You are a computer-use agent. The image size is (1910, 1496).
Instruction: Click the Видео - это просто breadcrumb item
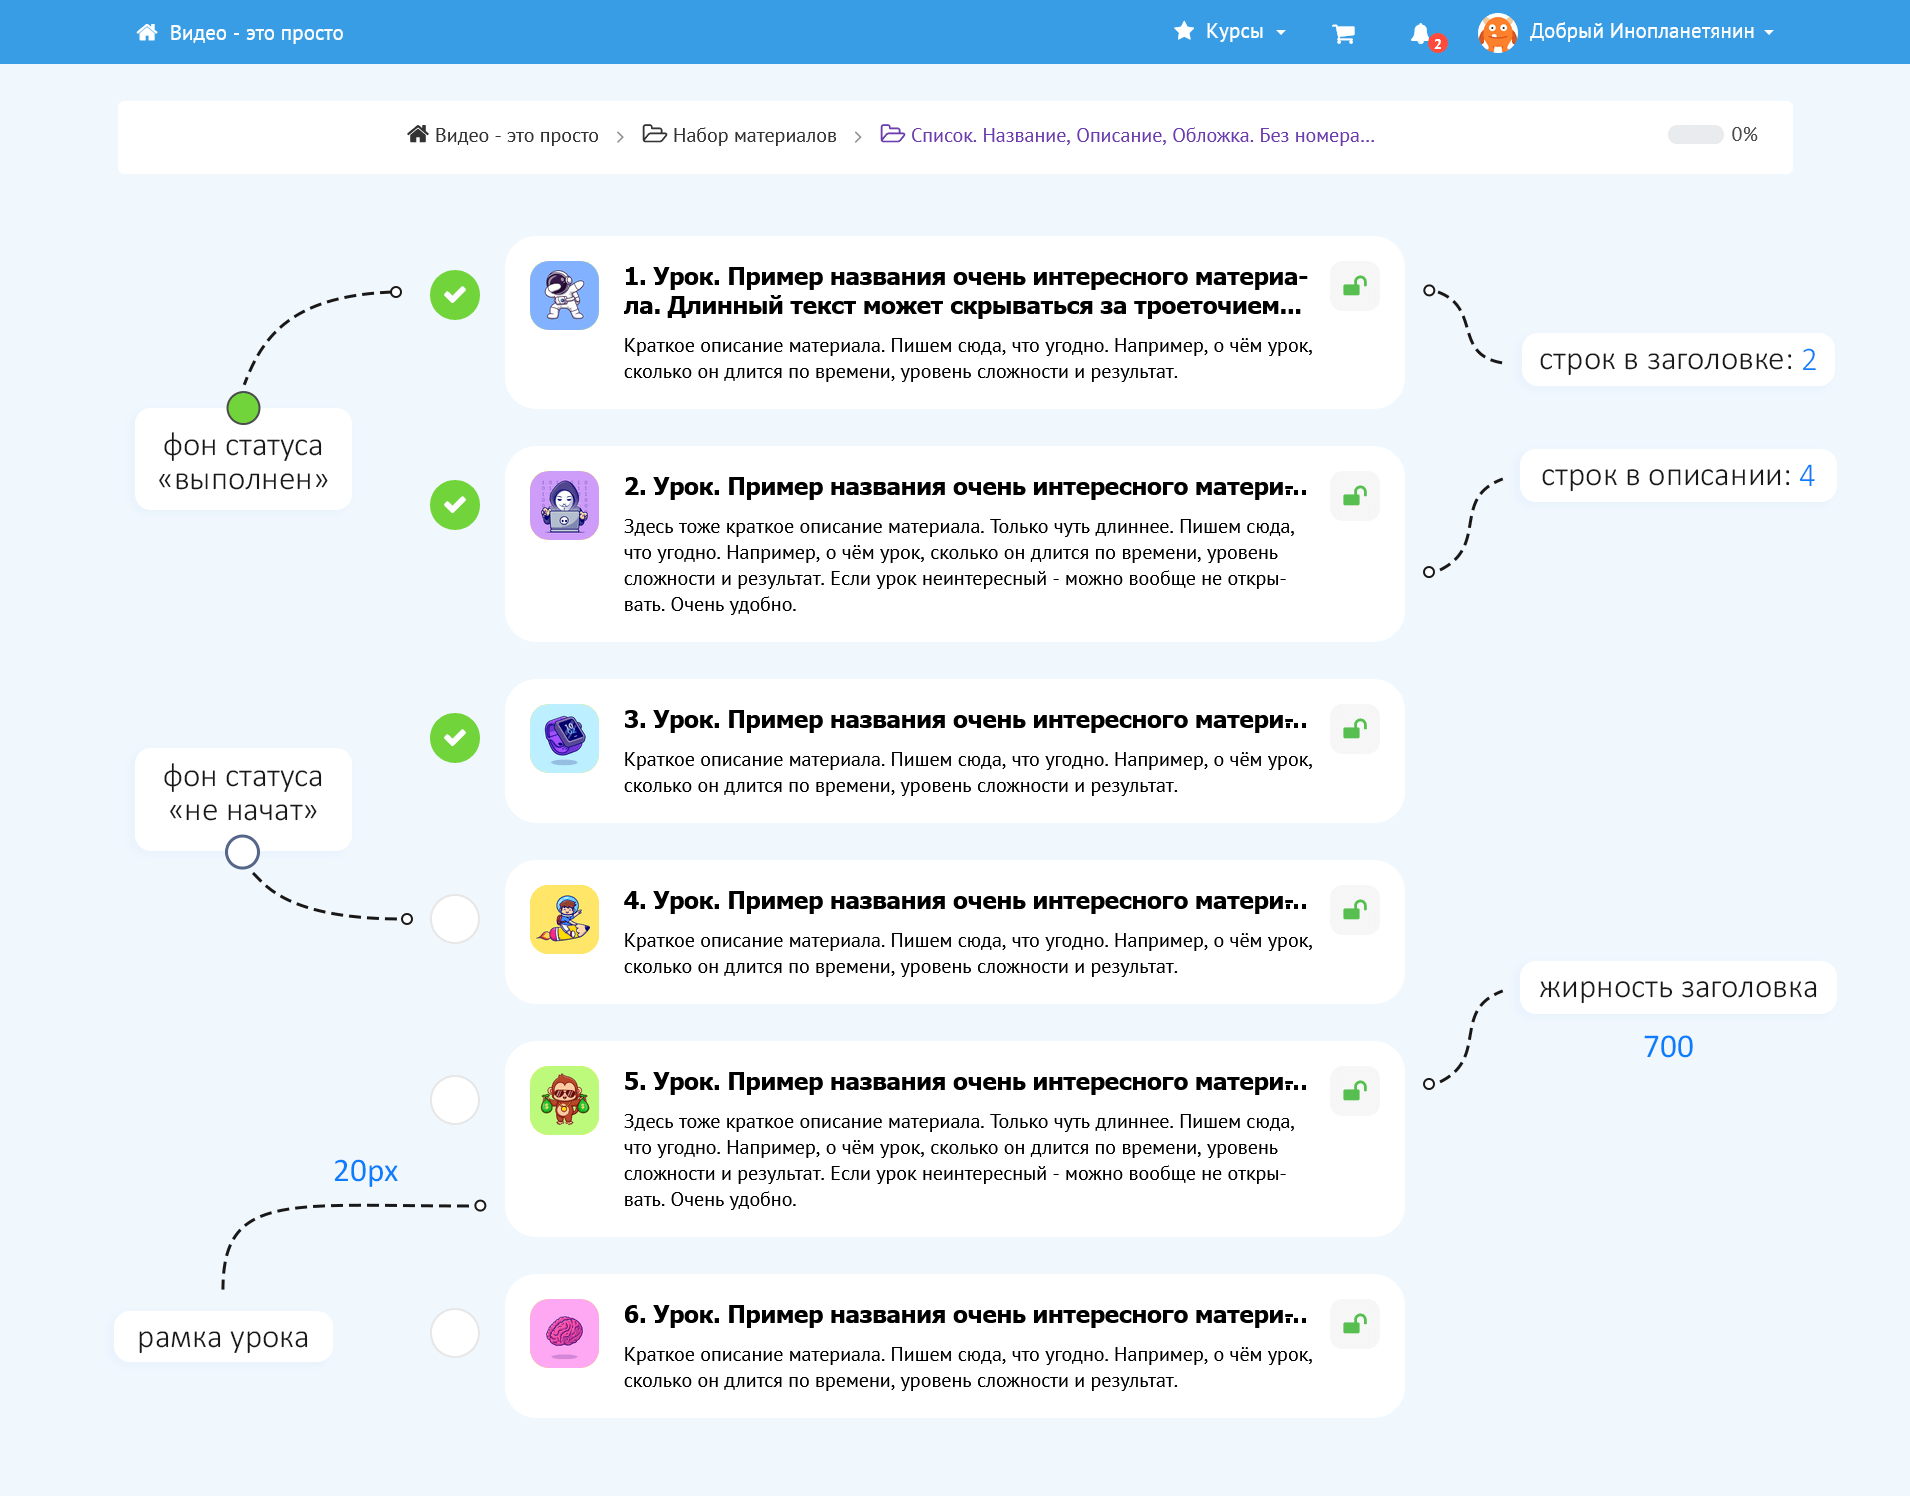[503, 135]
